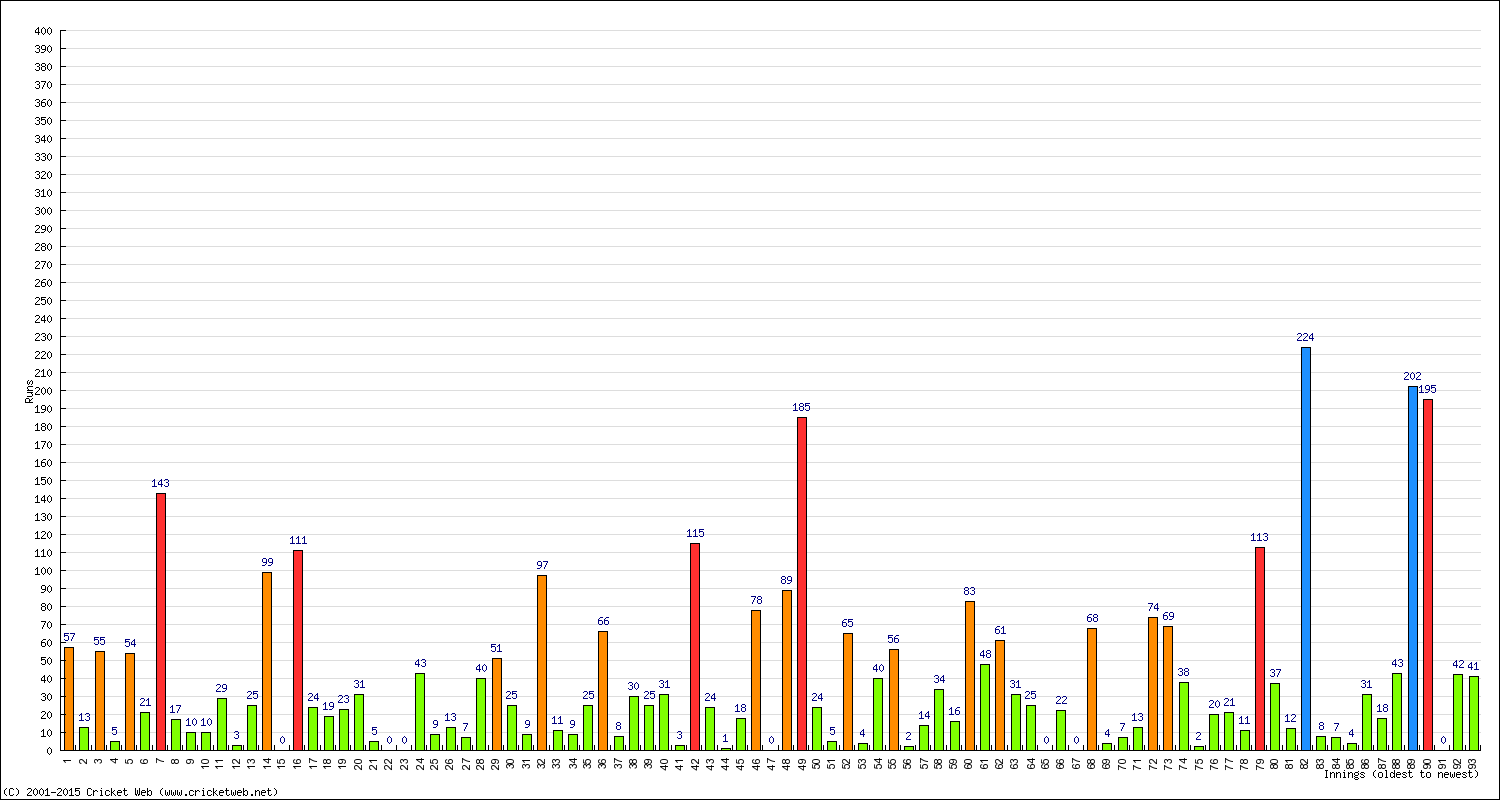Select the green bar labeled 38

pyautogui.click(x=1183, y=716)
